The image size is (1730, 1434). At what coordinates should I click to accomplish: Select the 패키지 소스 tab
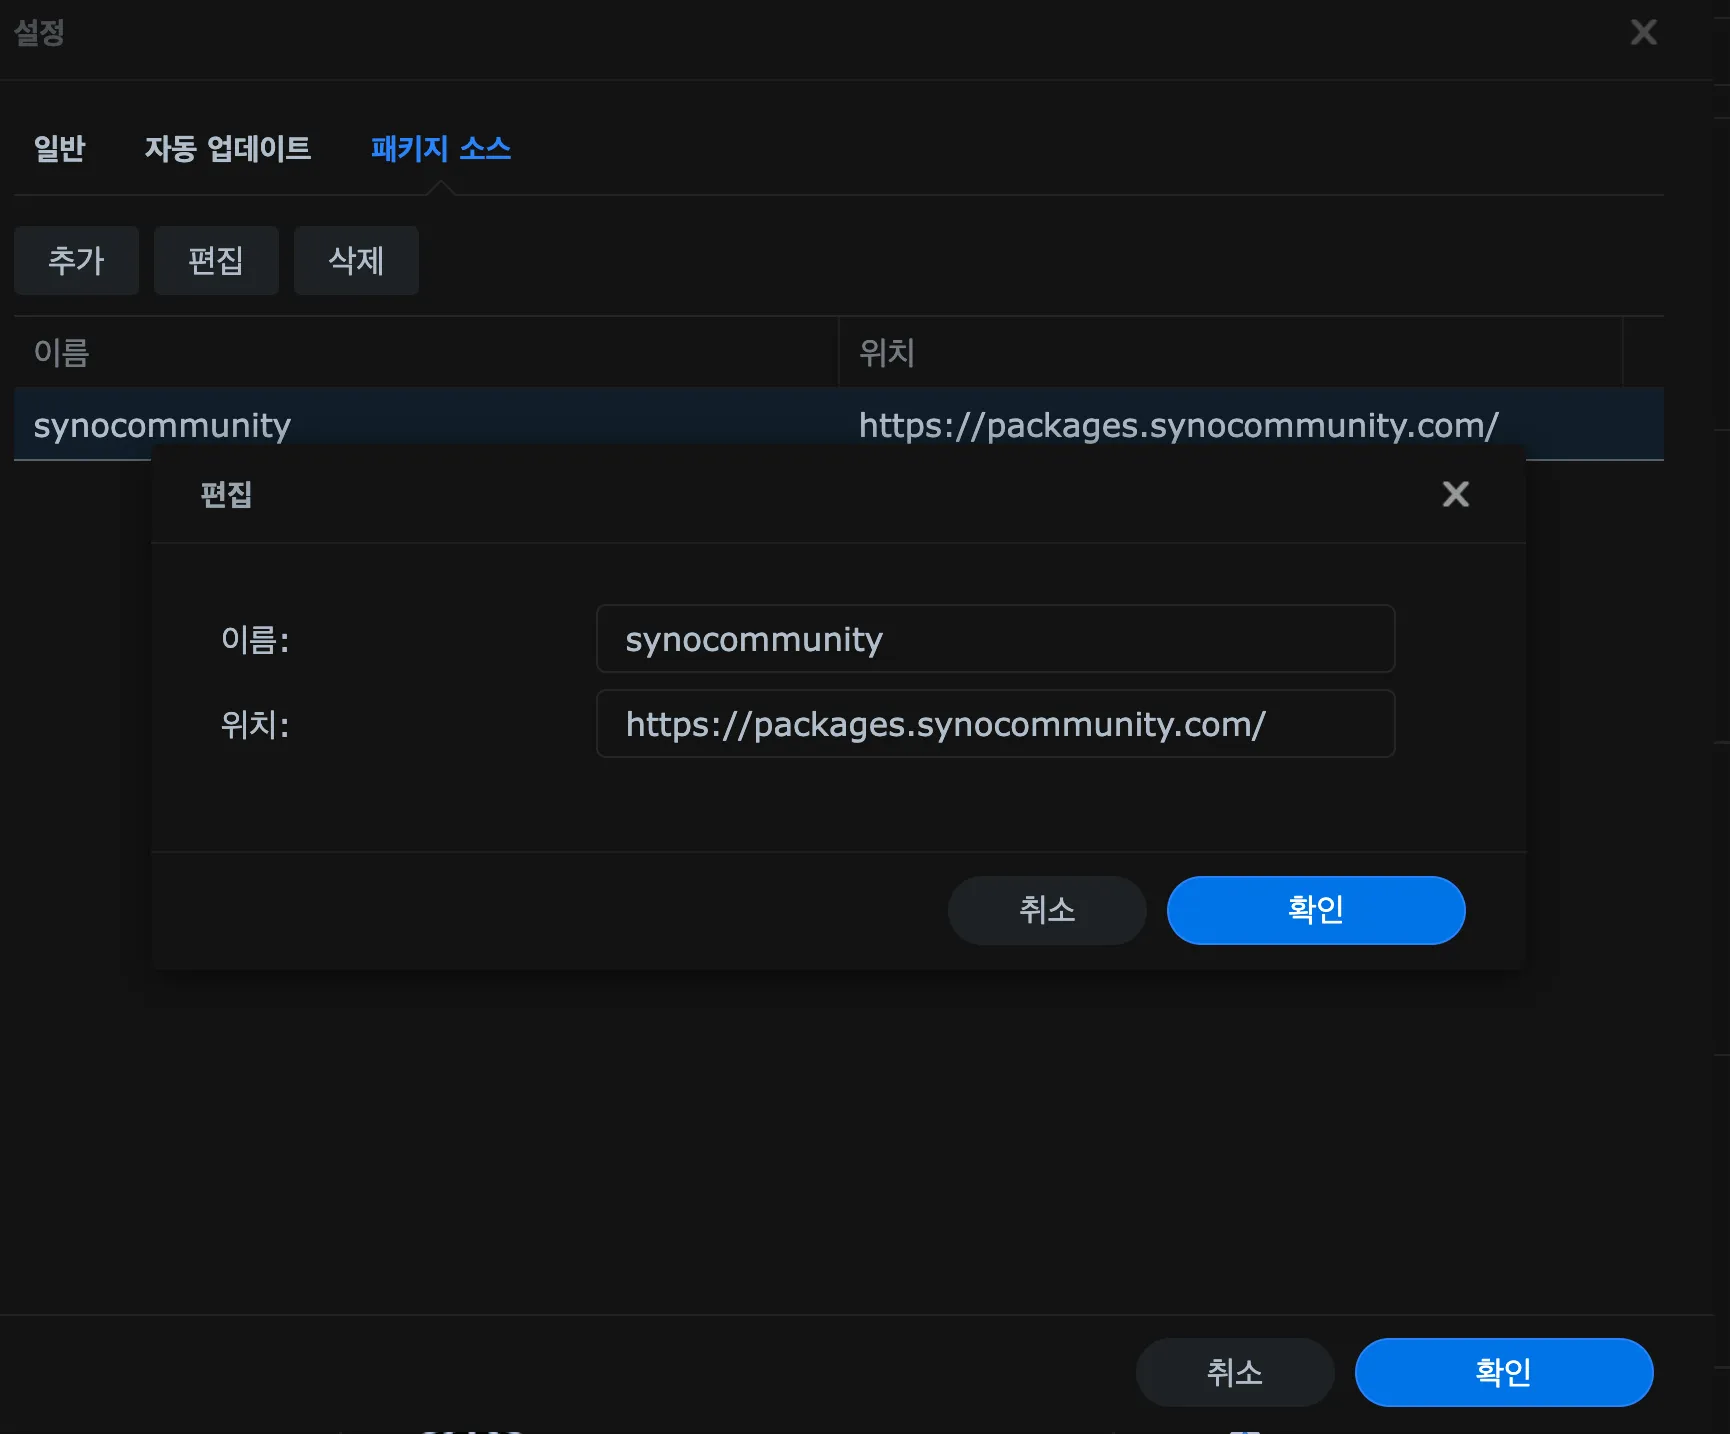point(440,148)
